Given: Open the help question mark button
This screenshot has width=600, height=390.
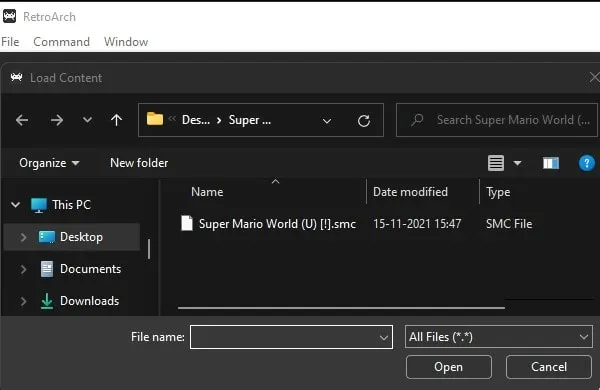Looking at the screenshot, I should (x=586, y=163).
